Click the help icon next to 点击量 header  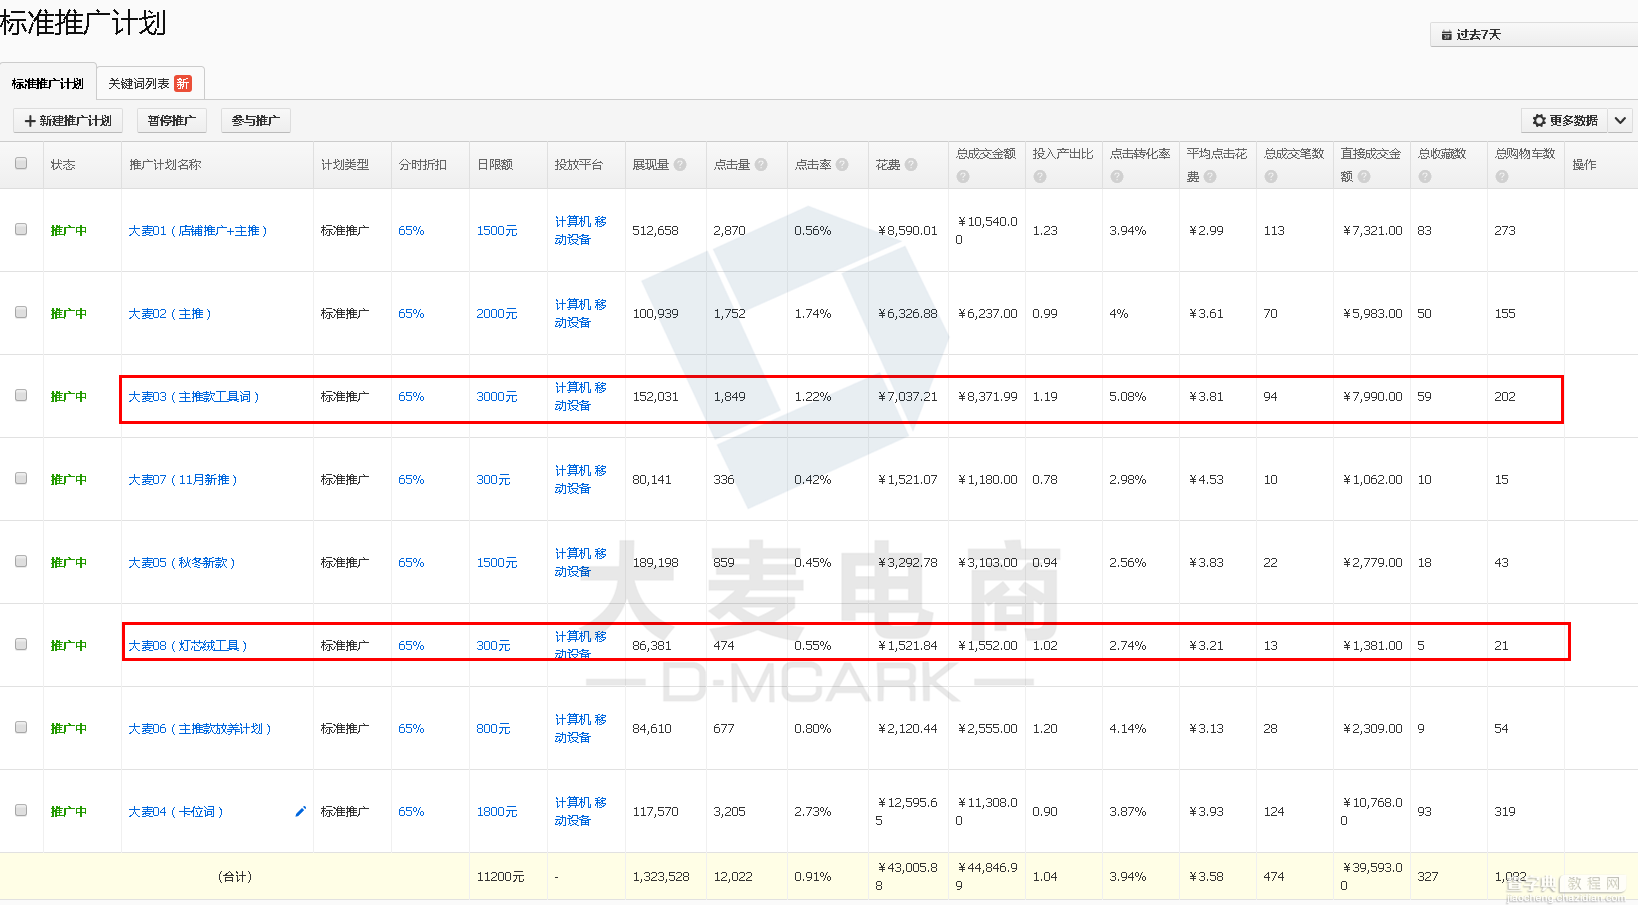click(x=761, y=165)
